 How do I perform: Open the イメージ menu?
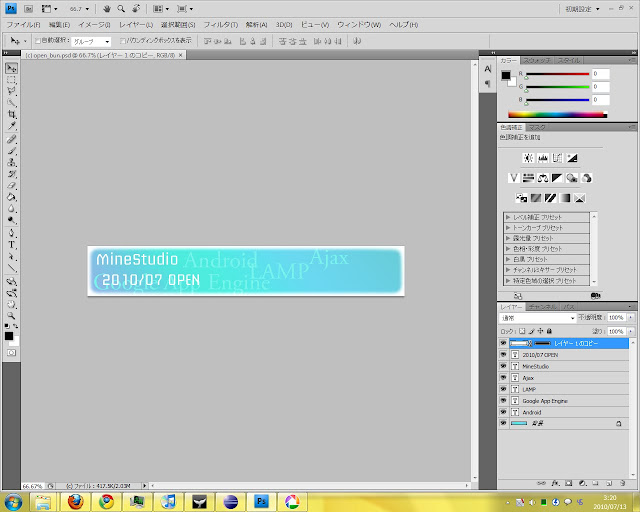click(94, 24)
